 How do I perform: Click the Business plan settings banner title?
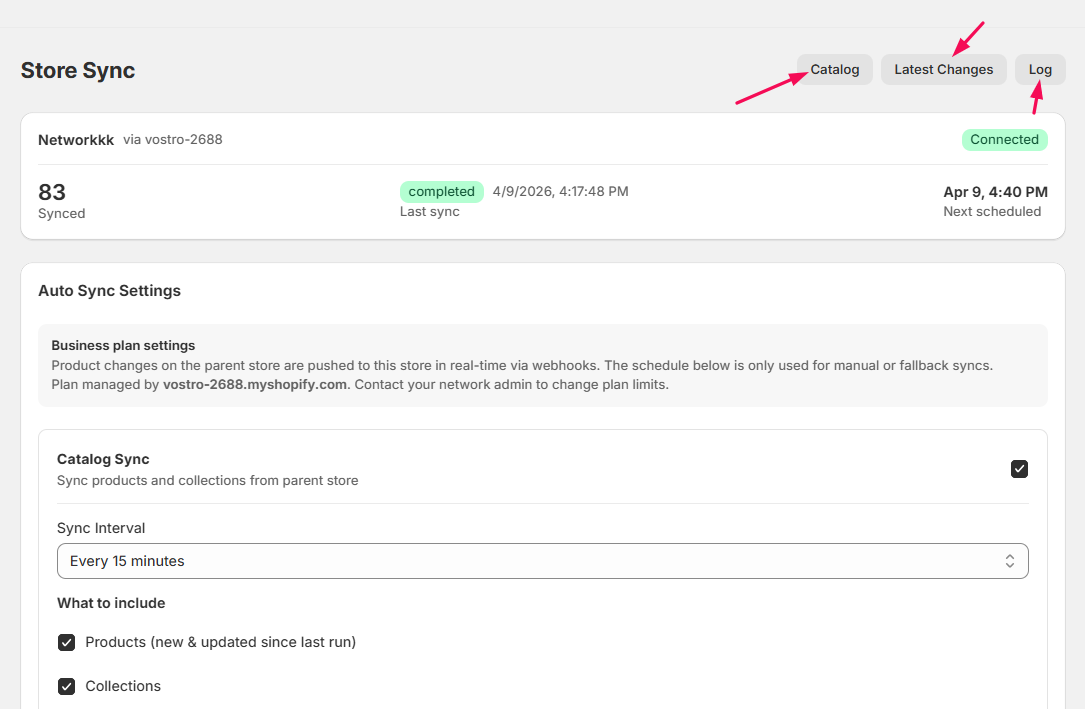tap(123, 346)
